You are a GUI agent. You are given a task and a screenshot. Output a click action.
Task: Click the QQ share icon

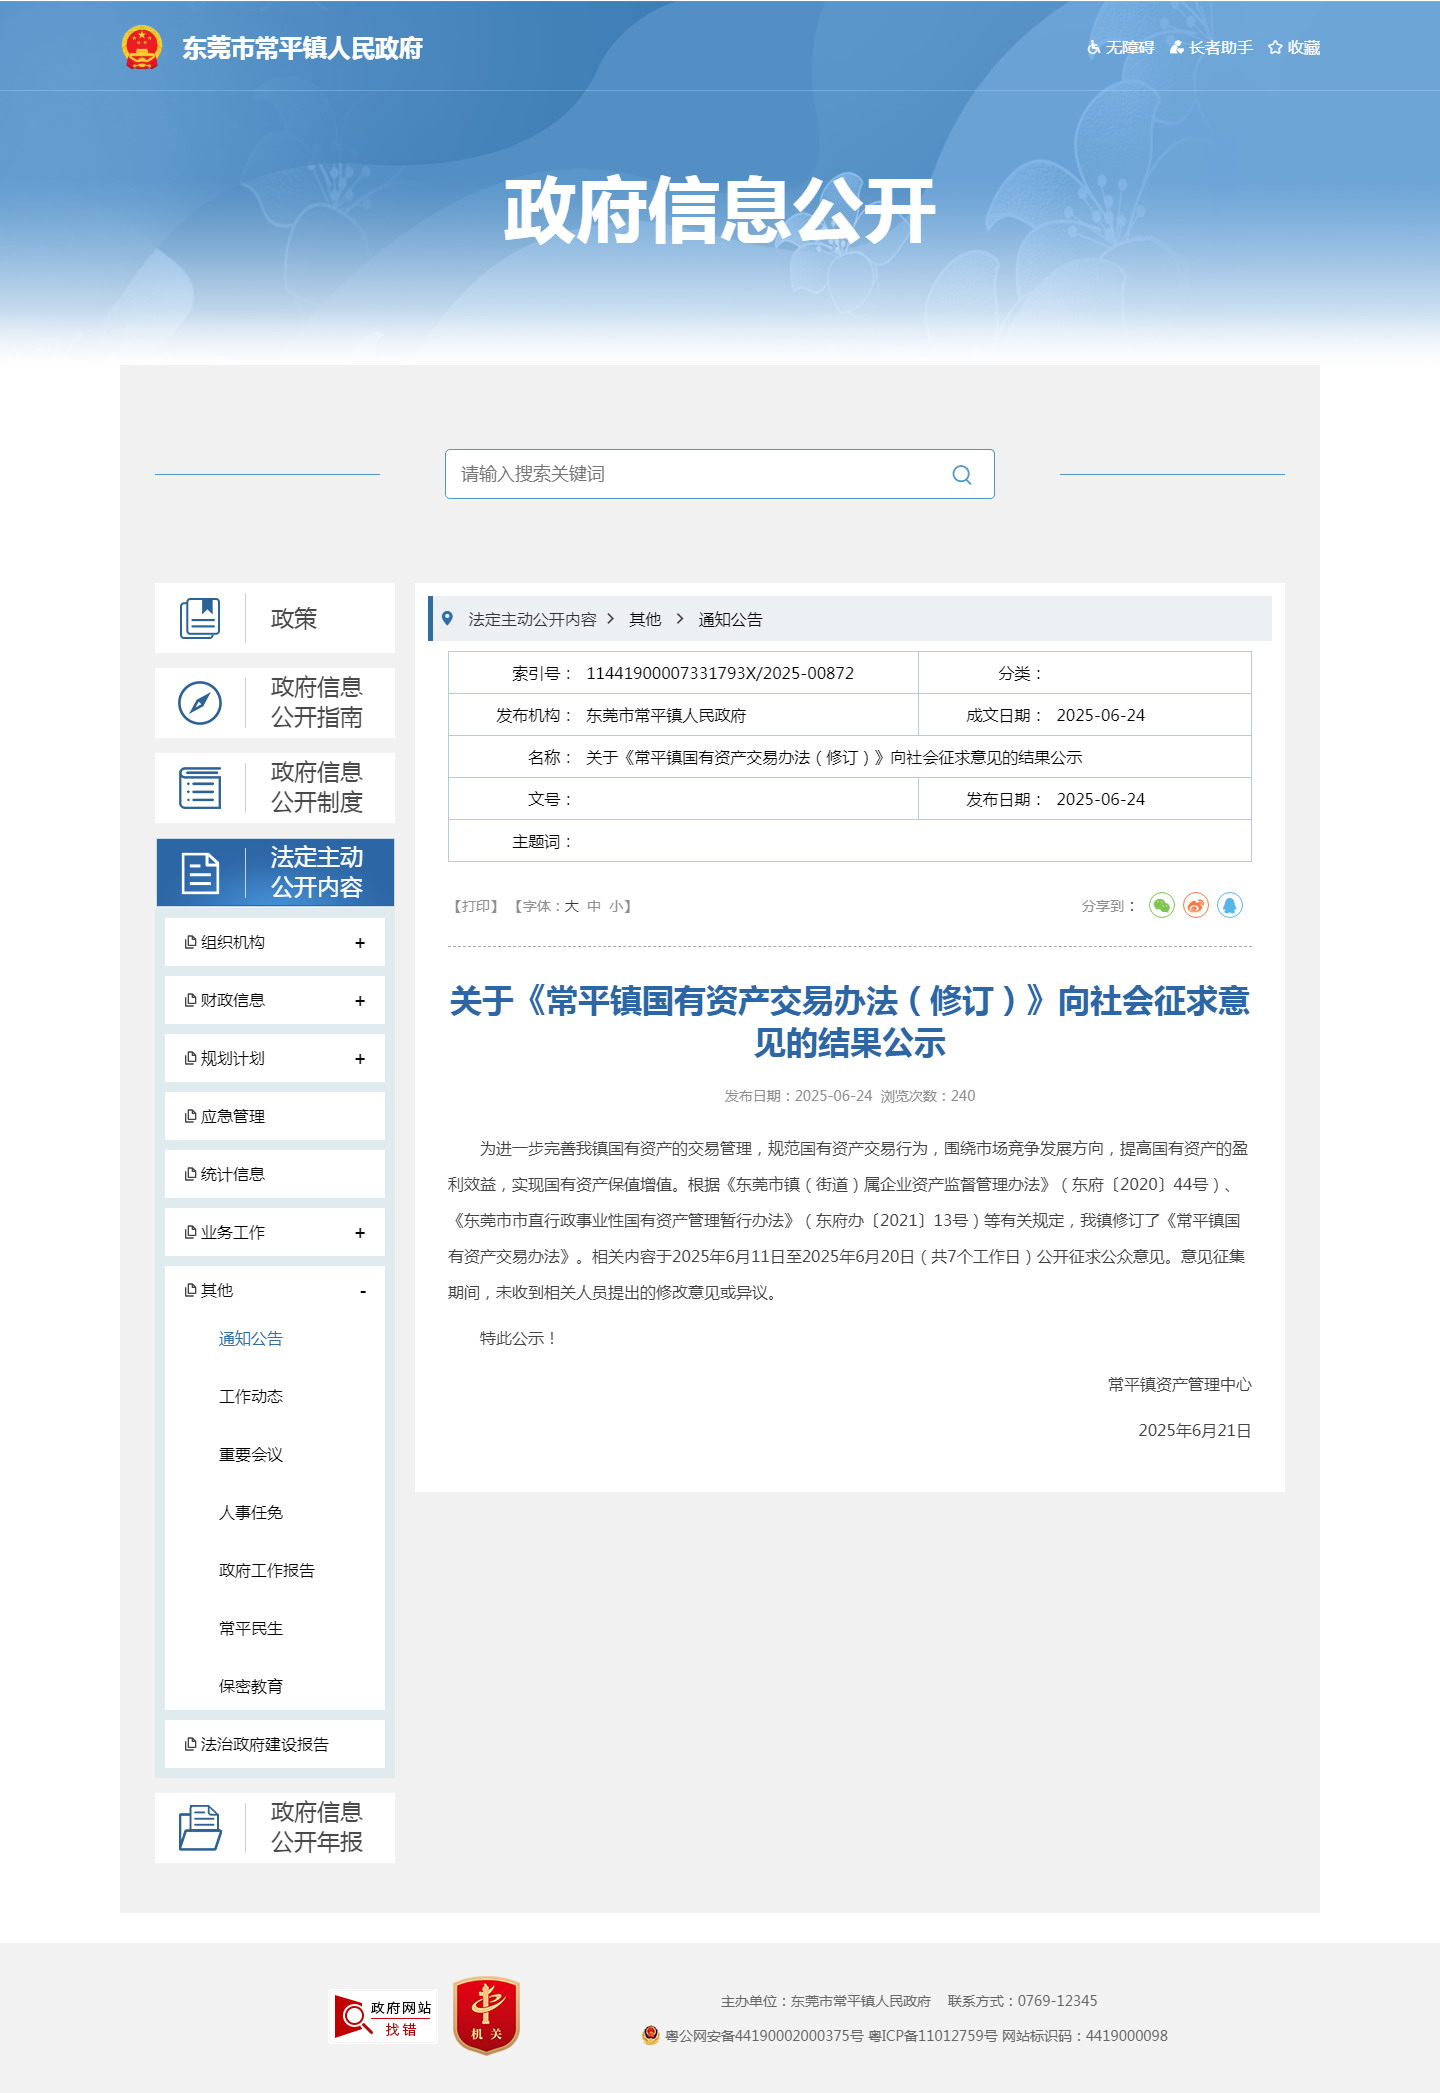tap(1229, 906)
